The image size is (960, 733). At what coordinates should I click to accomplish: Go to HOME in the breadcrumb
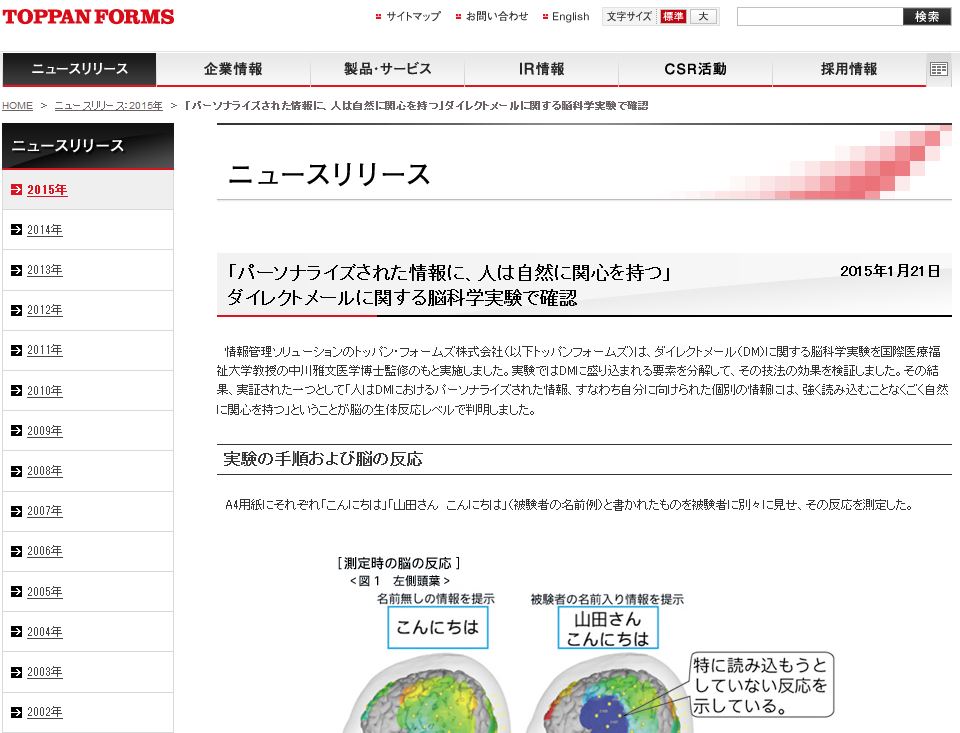(17, 105)
